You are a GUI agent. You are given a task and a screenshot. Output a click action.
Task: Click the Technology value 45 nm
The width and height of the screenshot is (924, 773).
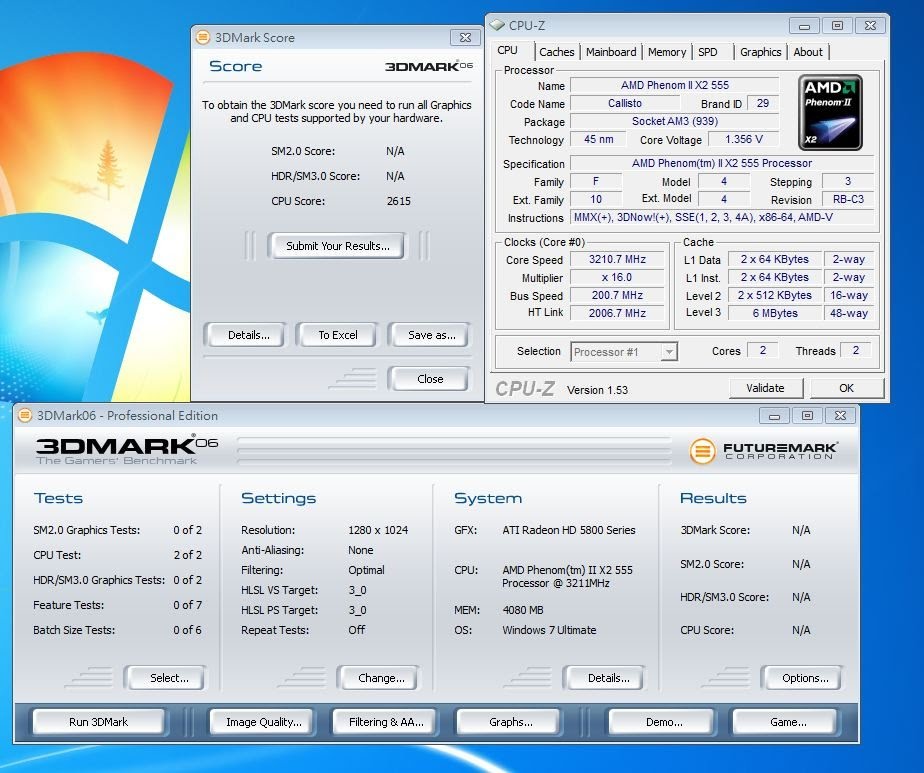click(598, 139)
